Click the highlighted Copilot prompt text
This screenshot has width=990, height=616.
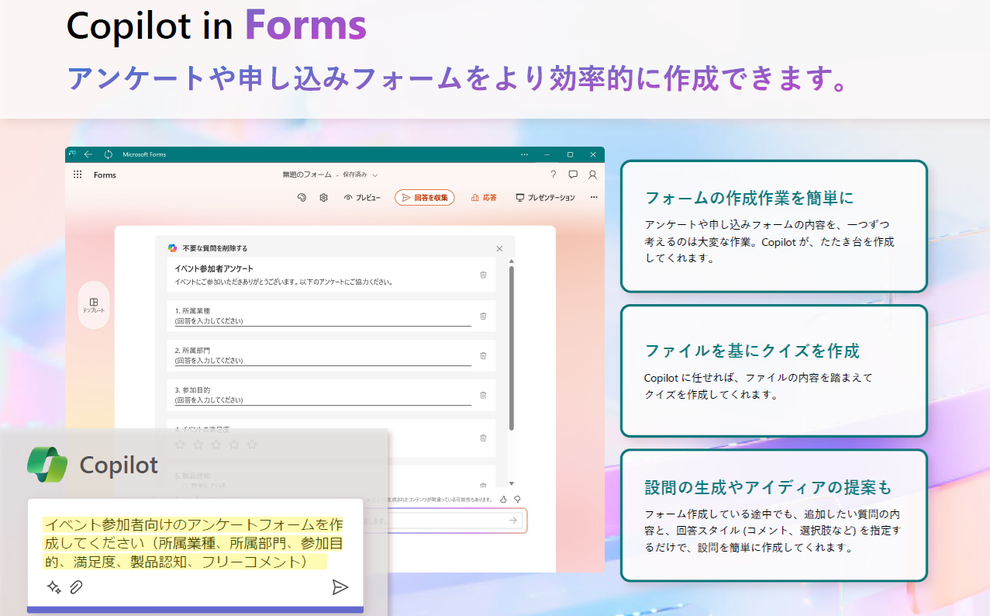click(x=193, y=543)
